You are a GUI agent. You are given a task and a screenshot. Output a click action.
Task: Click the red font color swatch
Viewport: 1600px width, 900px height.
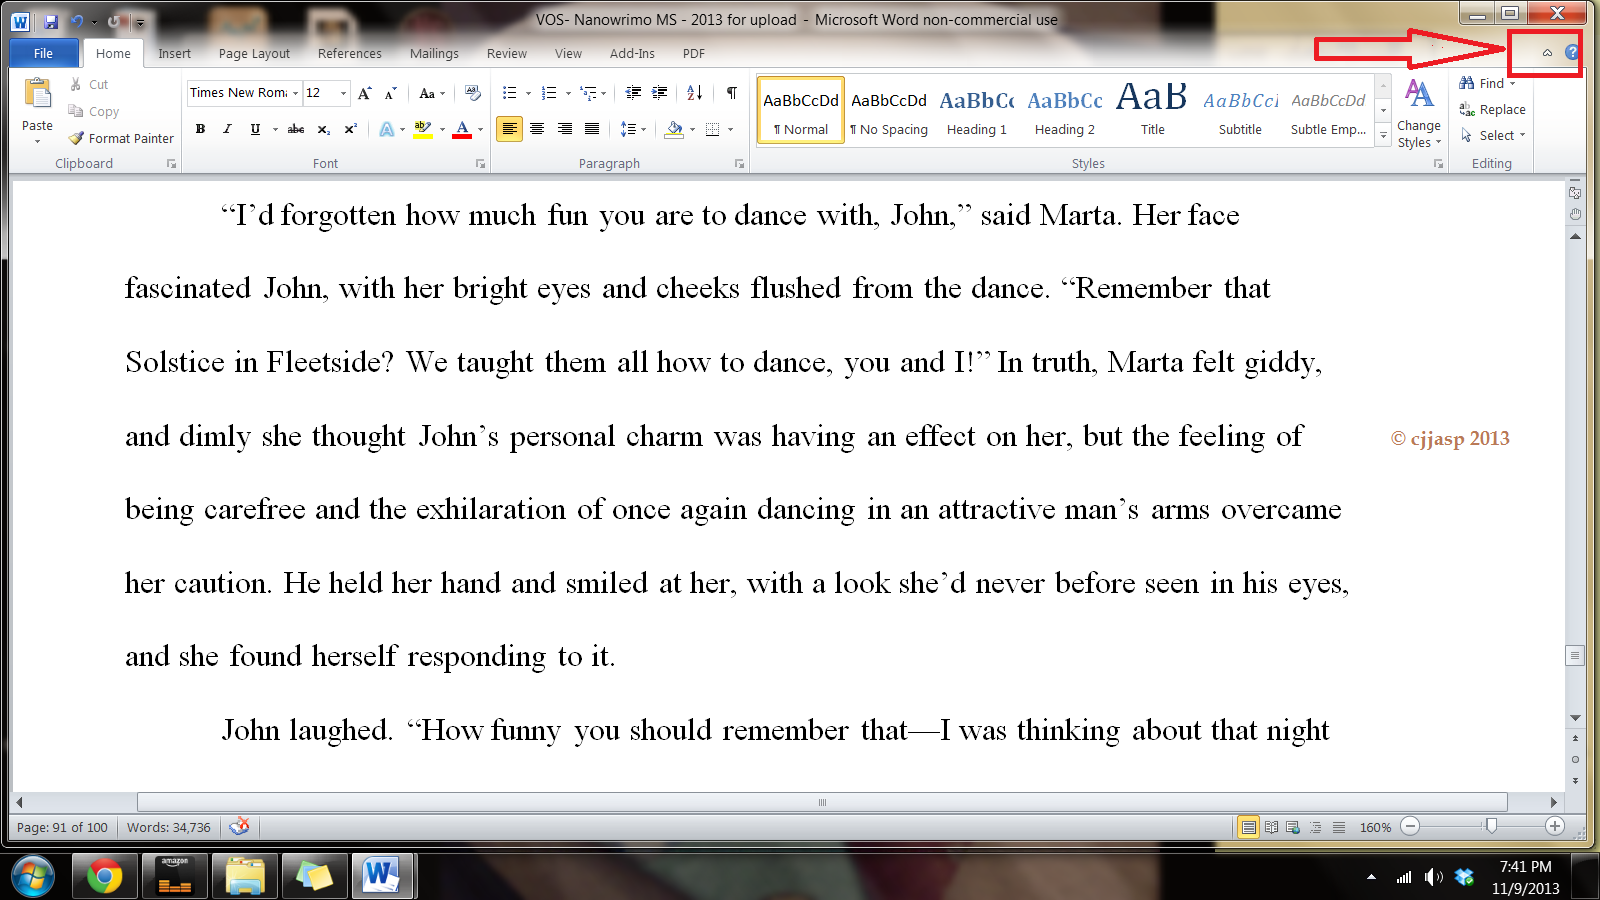pos(462,129)
